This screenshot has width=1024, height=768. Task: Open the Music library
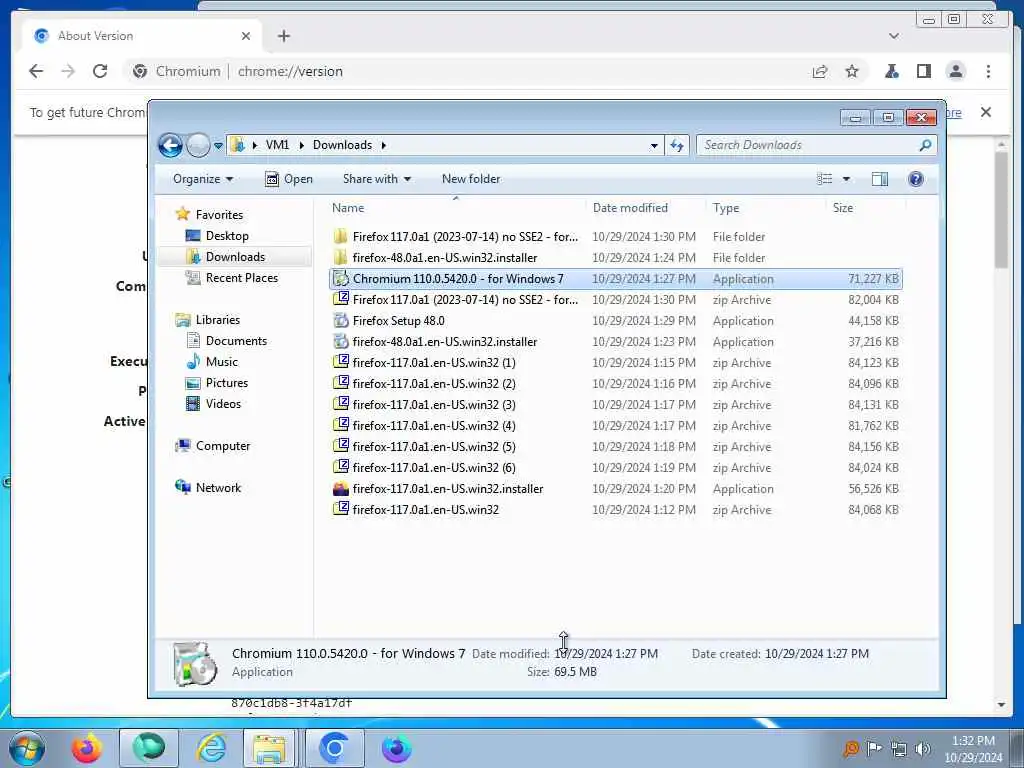(221, 361)
